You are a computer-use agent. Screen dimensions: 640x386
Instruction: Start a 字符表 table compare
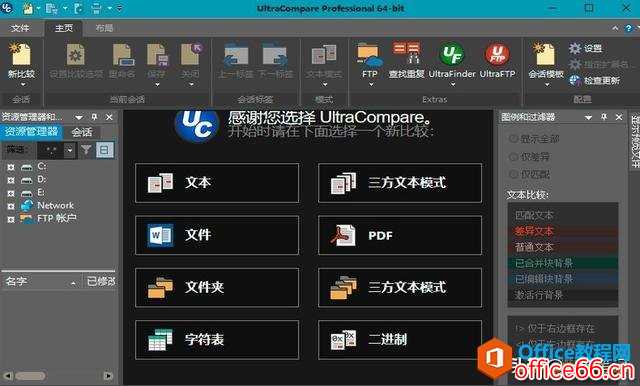point(217,339)
